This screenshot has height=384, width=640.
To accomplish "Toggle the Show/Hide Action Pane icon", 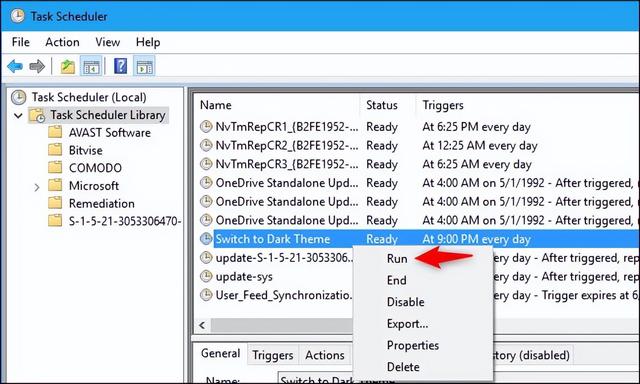I will [144, 66].
